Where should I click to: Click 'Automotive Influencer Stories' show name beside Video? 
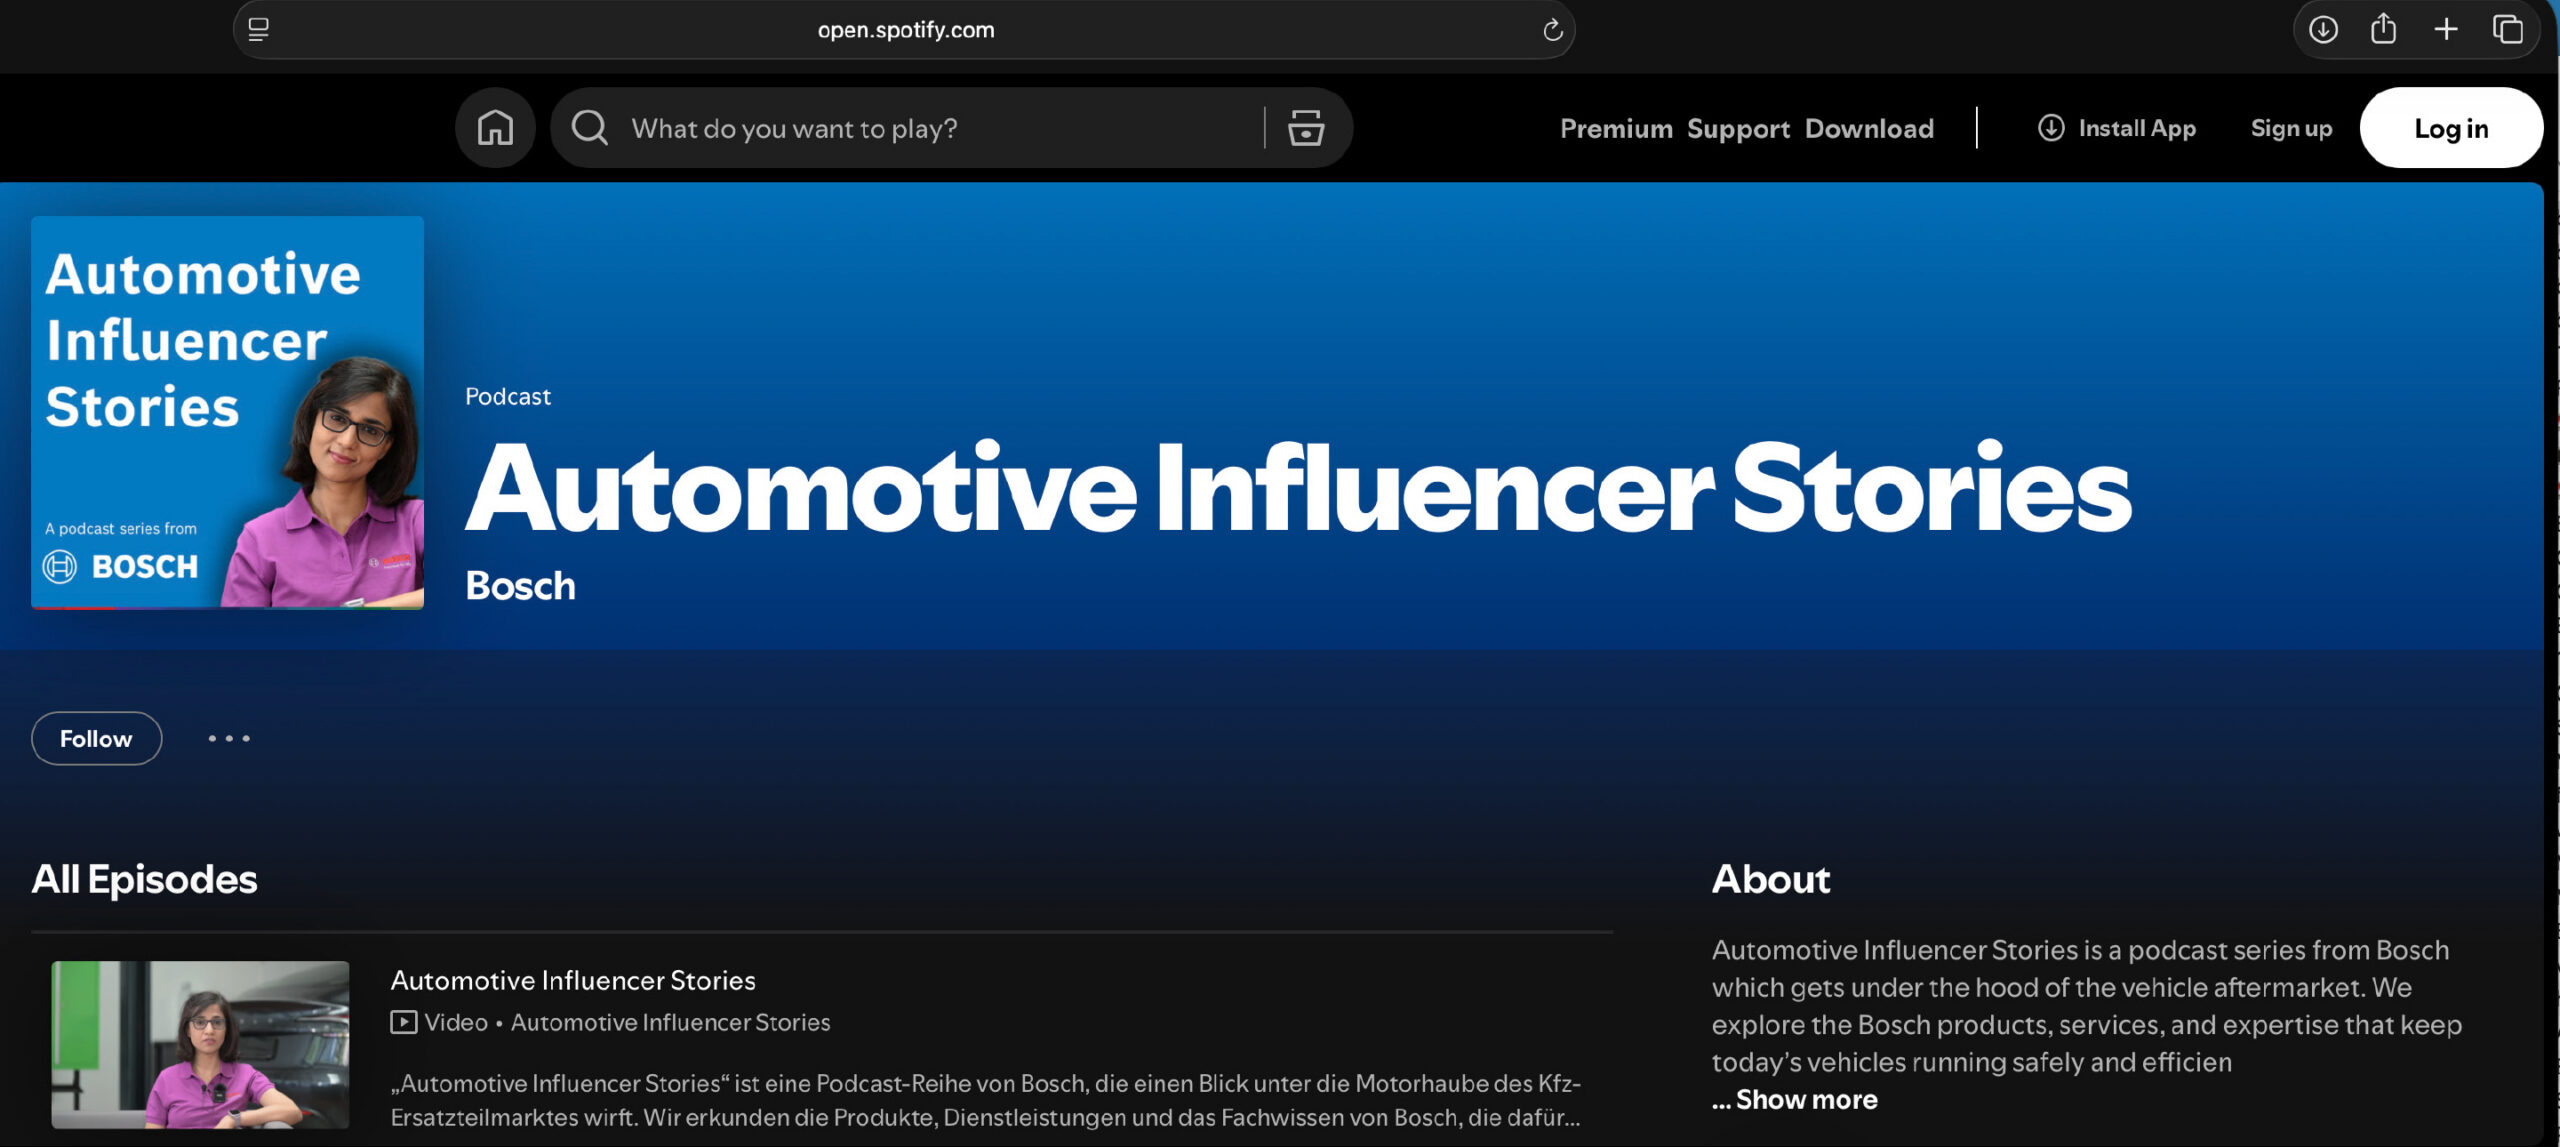pos(670,1022)
